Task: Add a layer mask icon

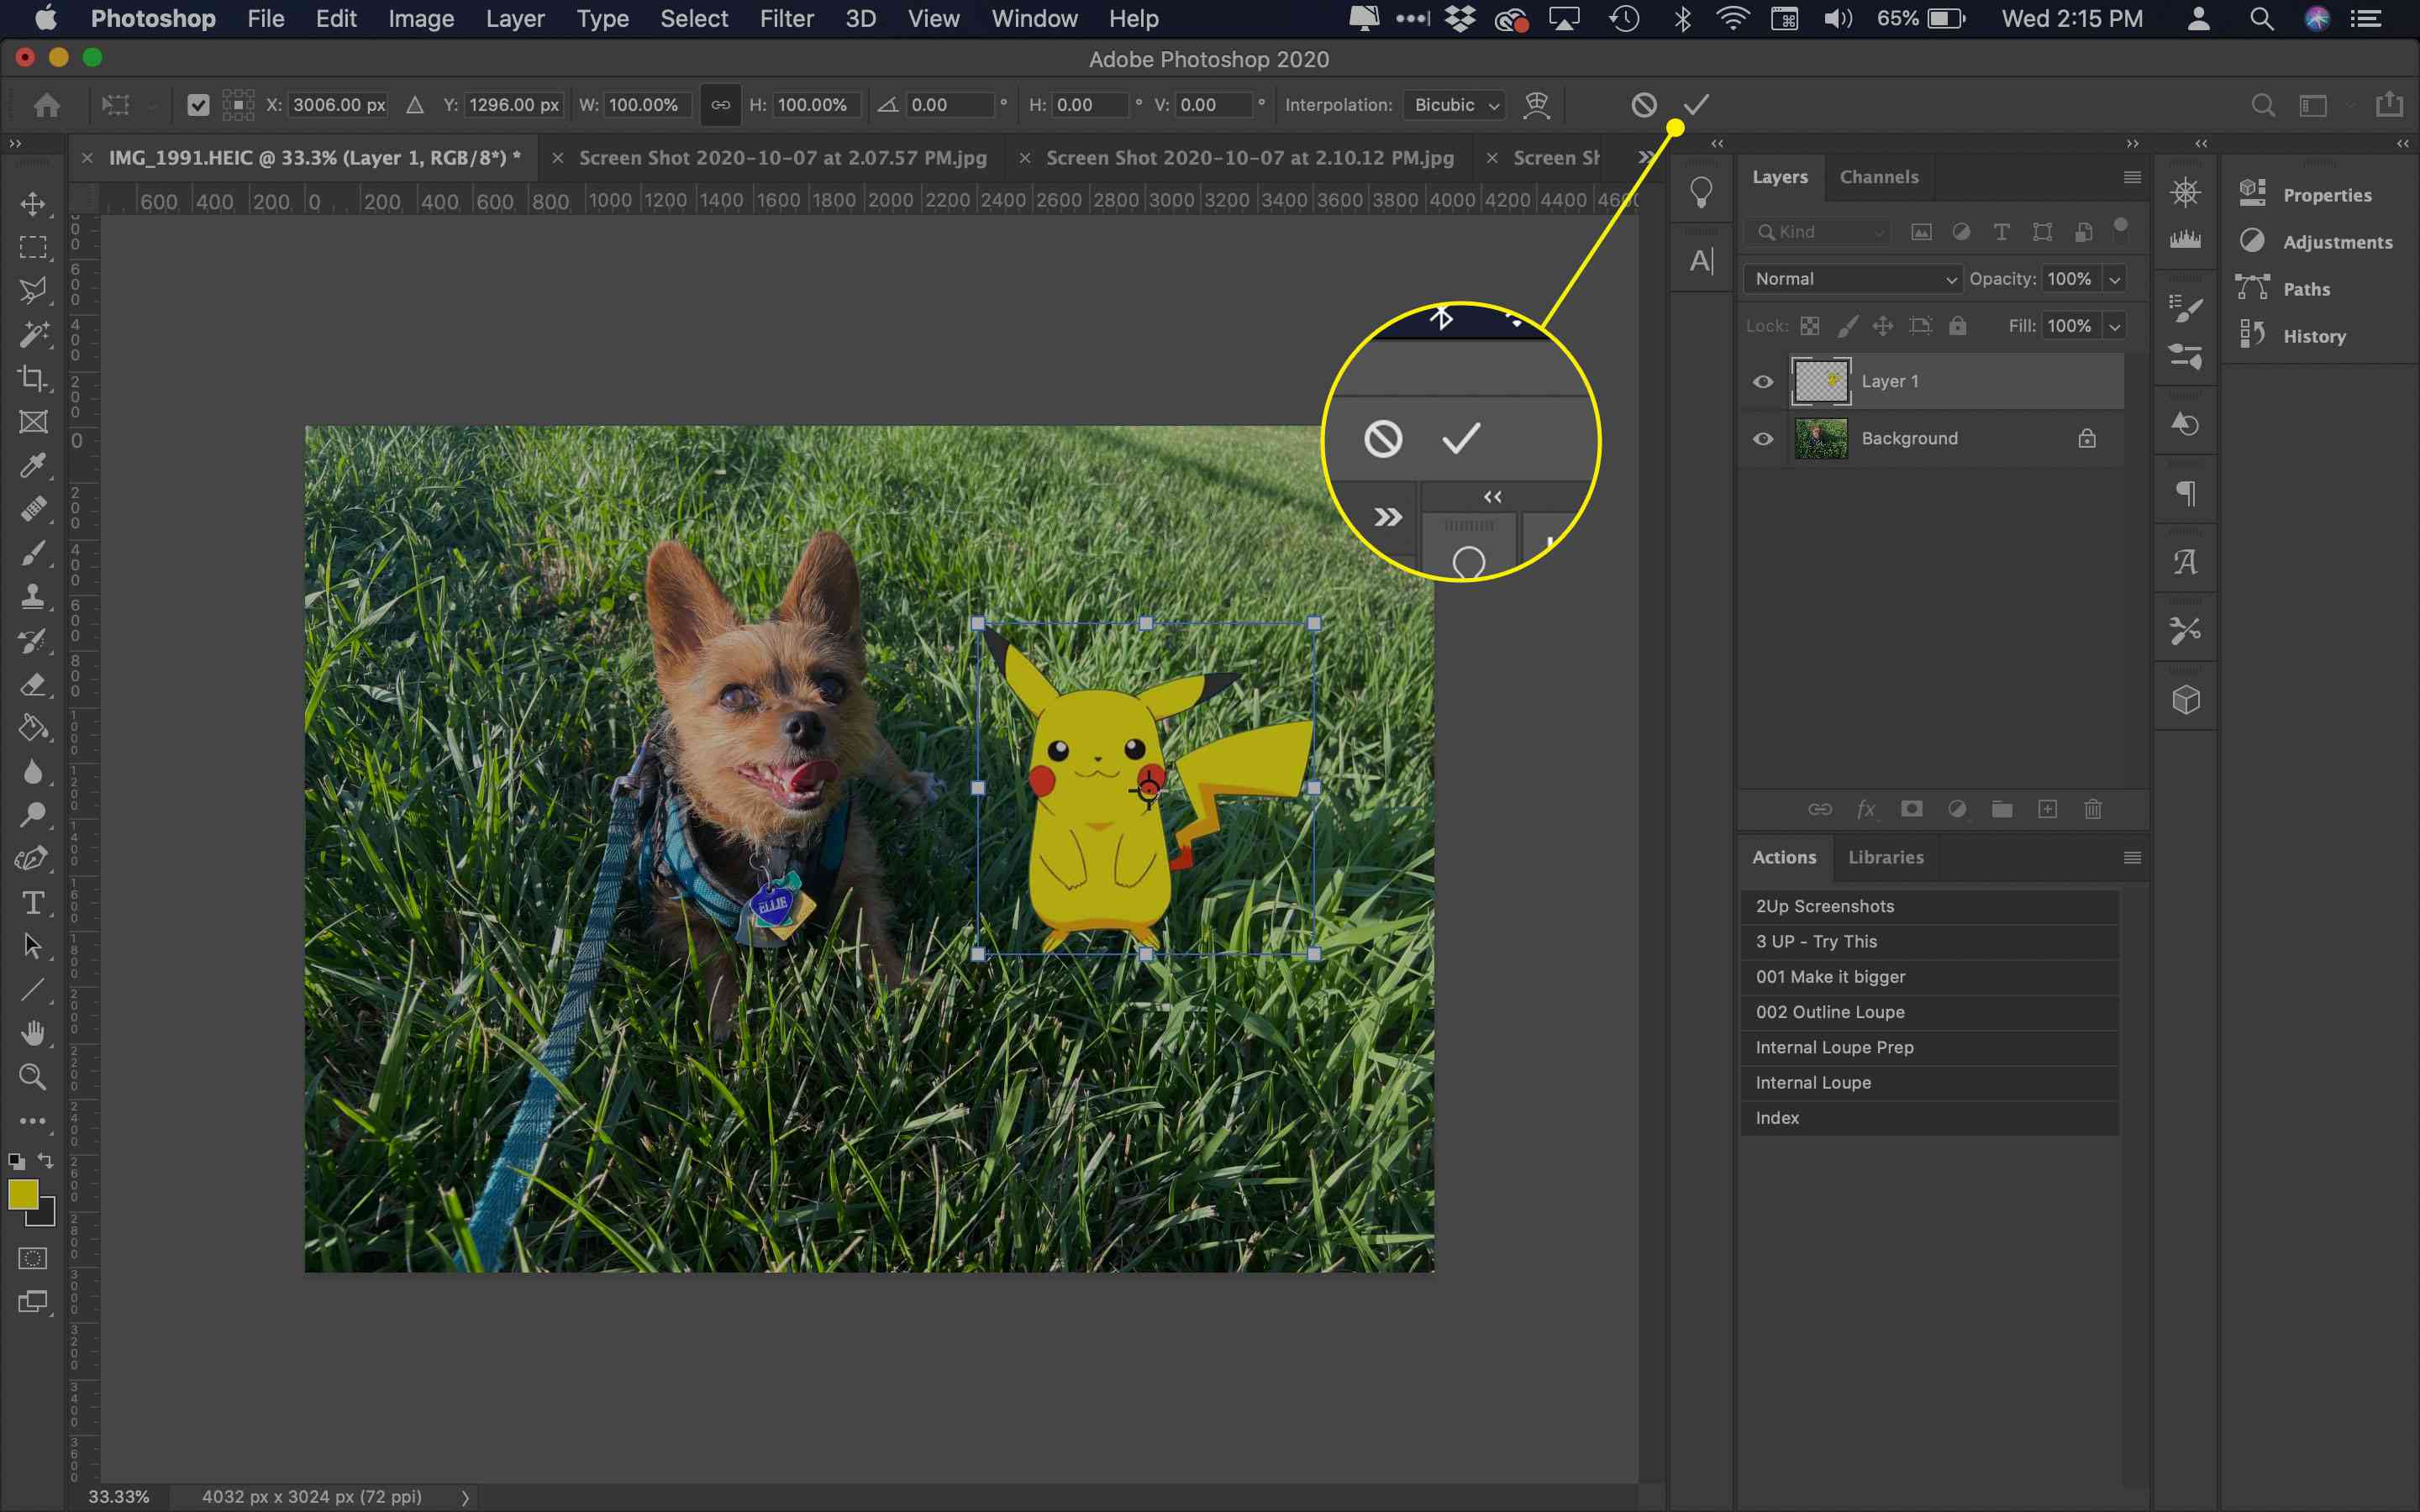Action: pyautogui.click(x=1911, y=809)
